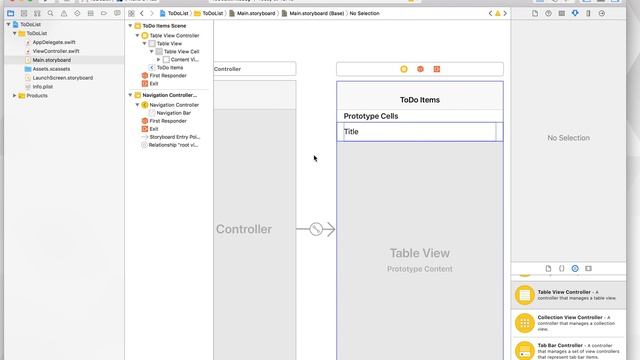
Task: Select Relationship root view controller row
Action: (x=173, y=145)
